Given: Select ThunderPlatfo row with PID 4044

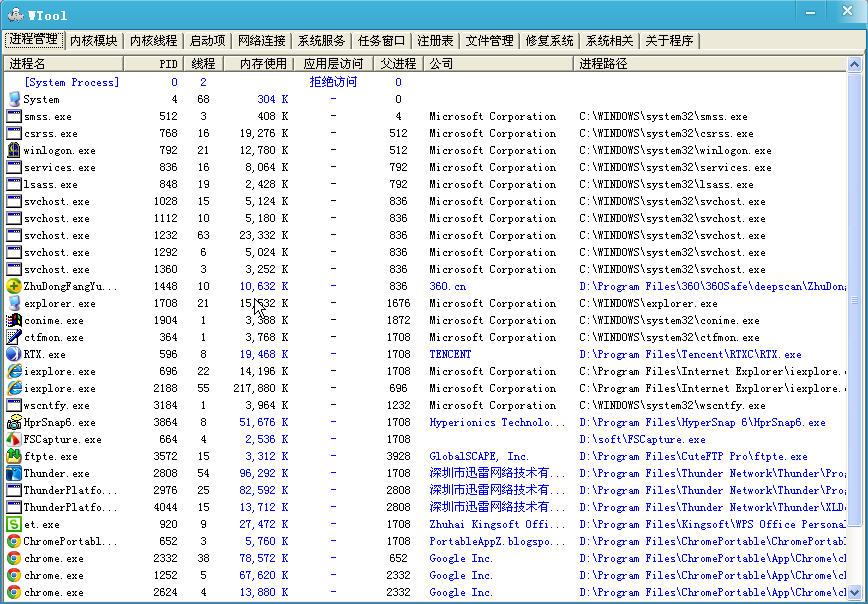Looking at the screenshot, I should tap(425, 508).
